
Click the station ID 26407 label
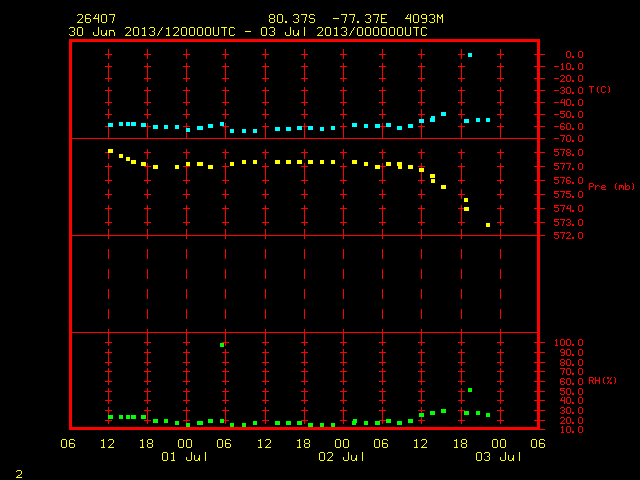[96, 19]
